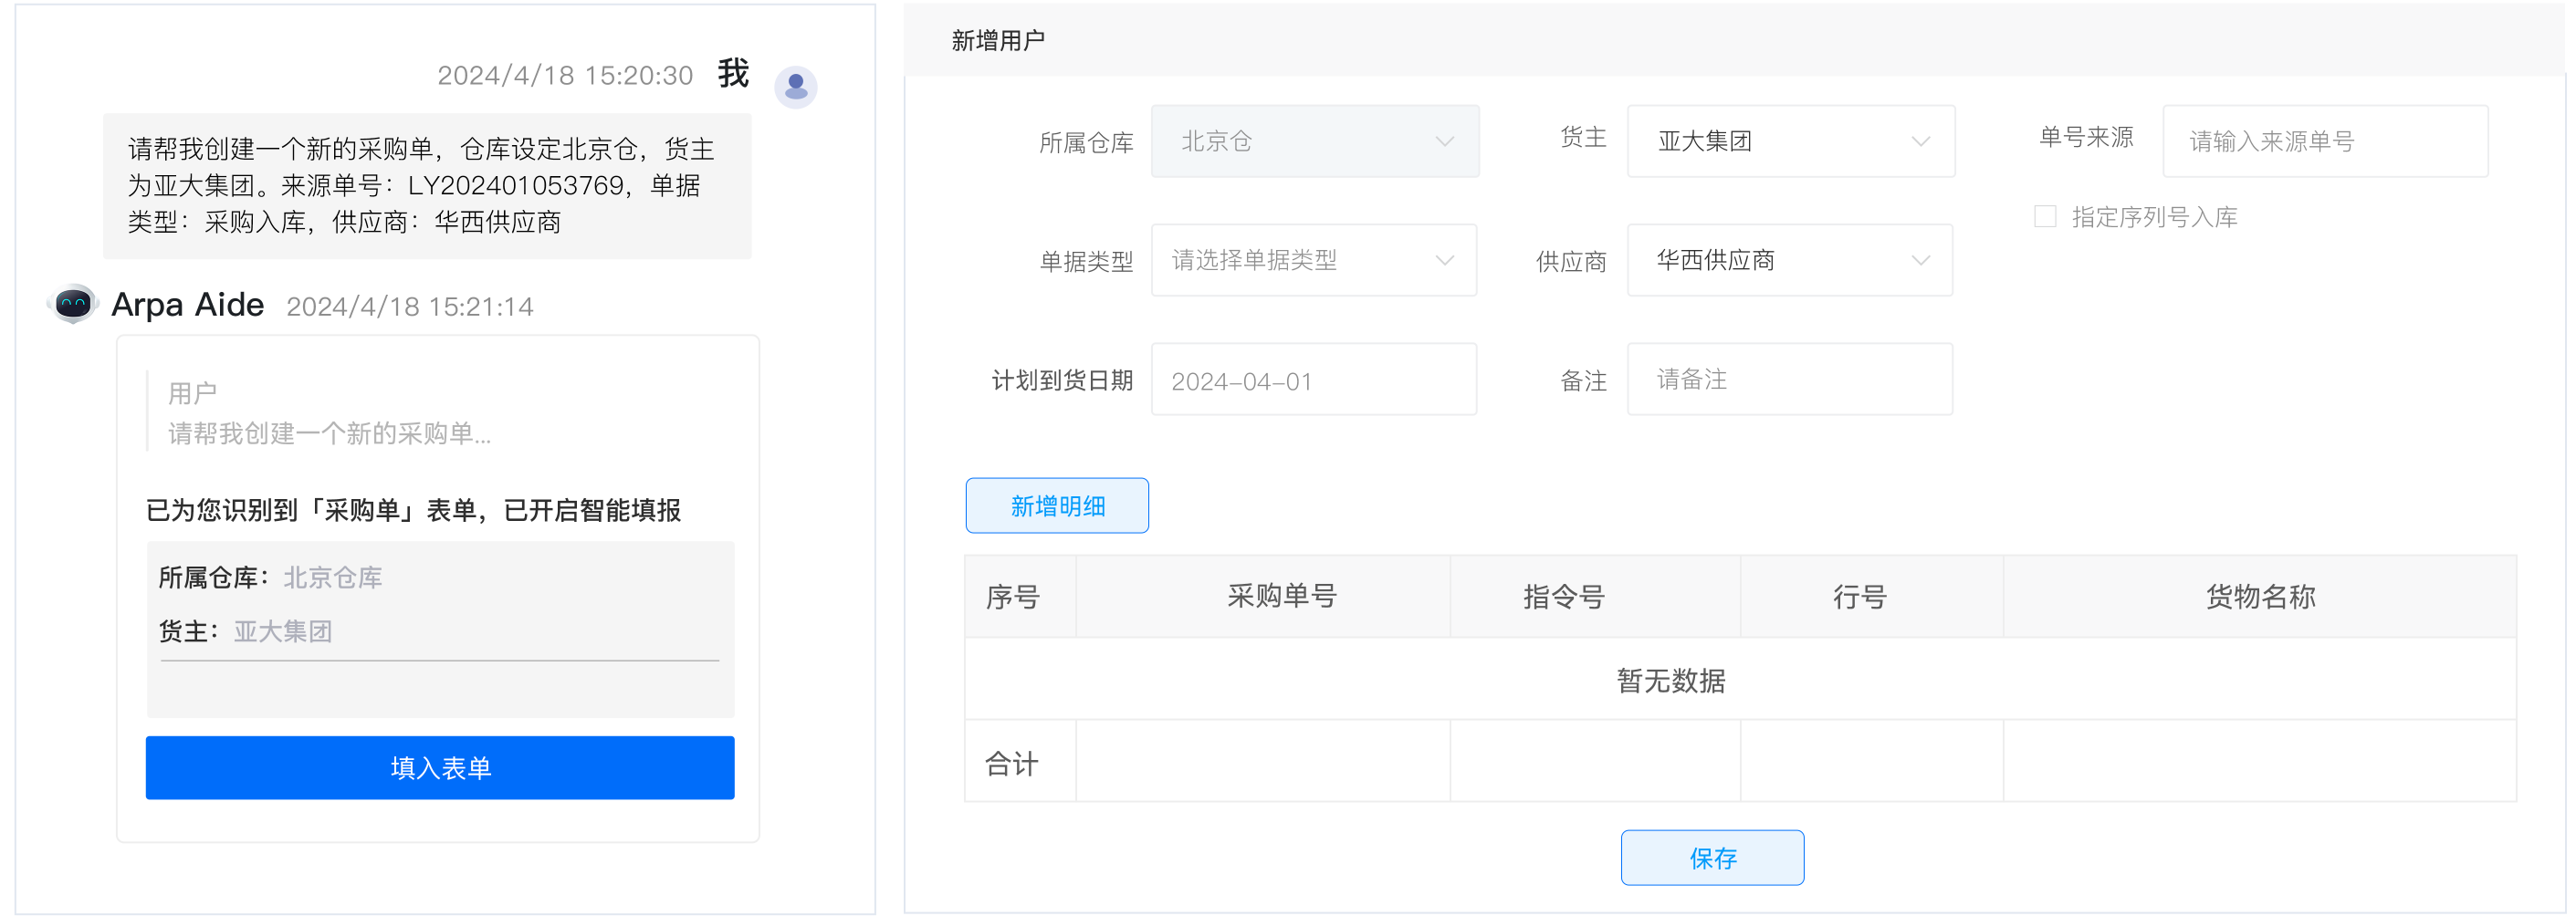The height and width of the screenshot is (916, 2576).
Task: Click the 暂无数据 empty table text
Action: (1671, 681)
